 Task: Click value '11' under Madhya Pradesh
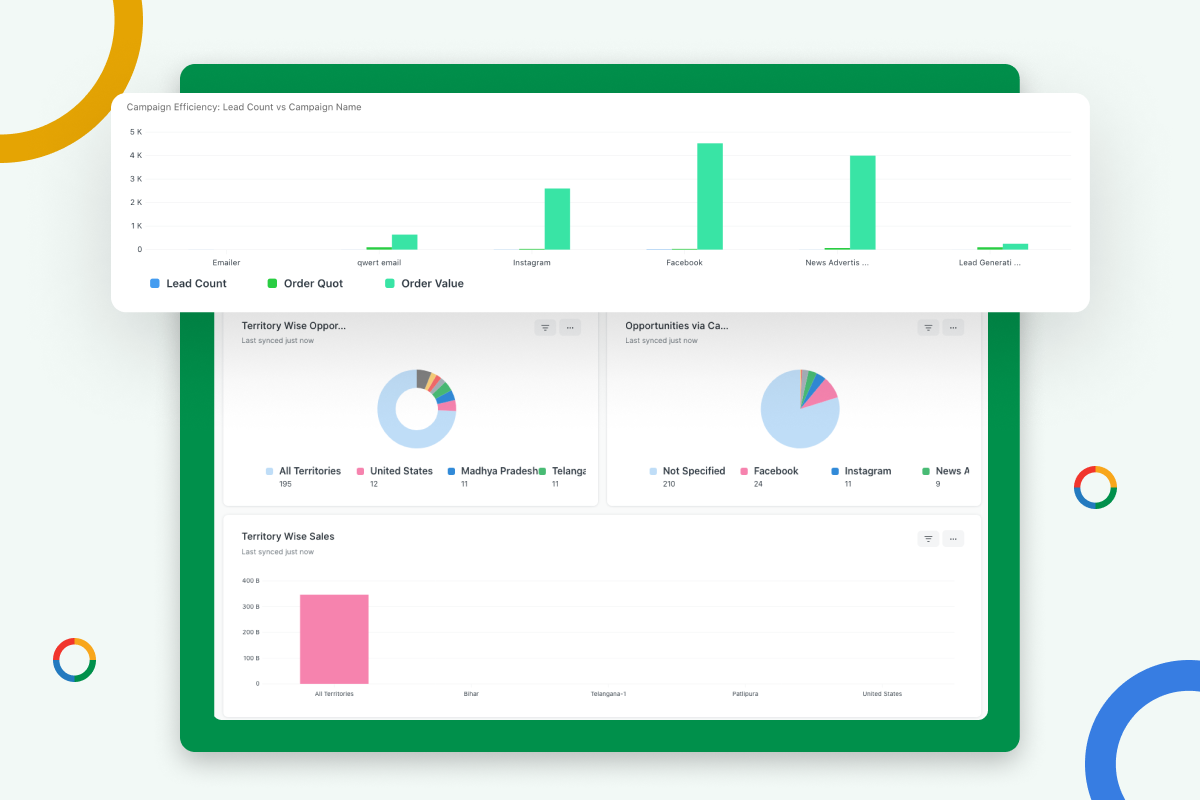click(465, 484)
